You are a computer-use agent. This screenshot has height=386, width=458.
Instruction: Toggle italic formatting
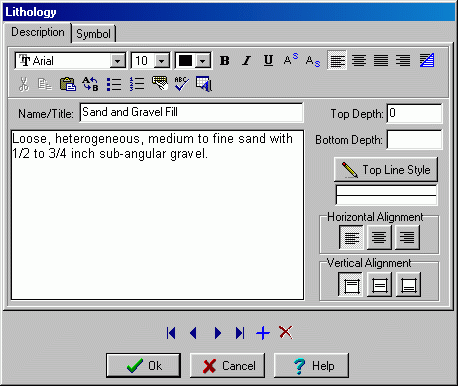(x=247, y=61)
